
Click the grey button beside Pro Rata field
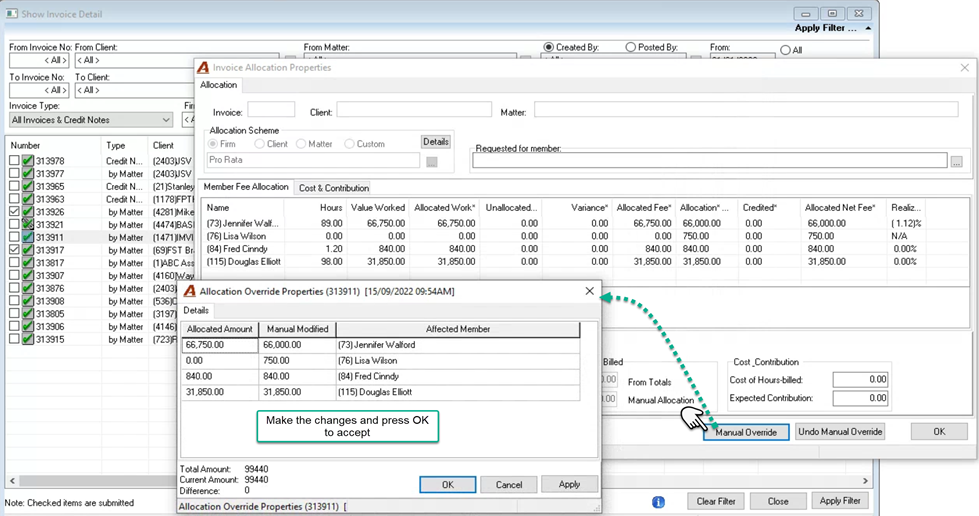pos(431,162)
